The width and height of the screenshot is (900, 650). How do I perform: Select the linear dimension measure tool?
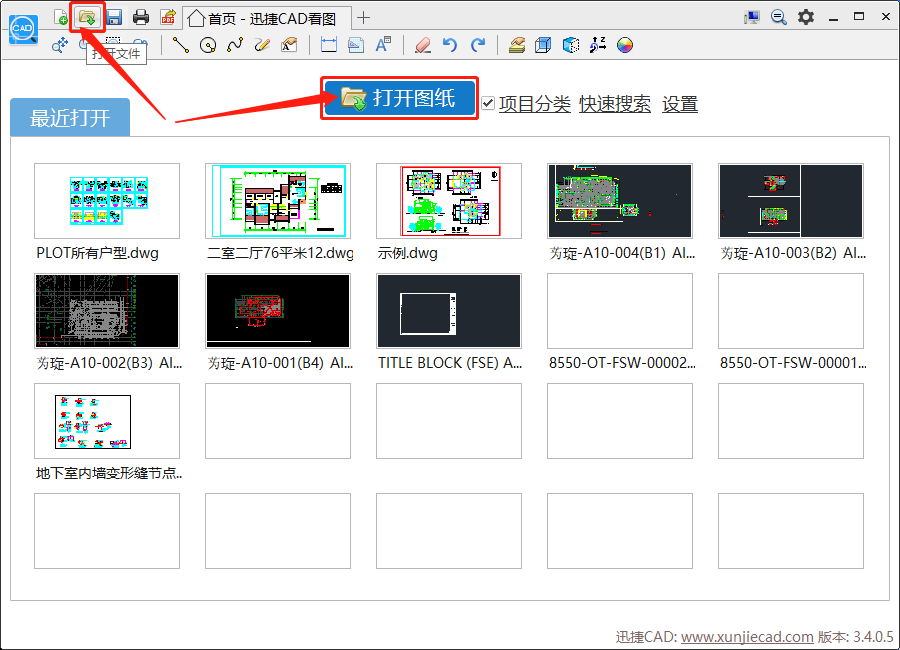[329, 45]
